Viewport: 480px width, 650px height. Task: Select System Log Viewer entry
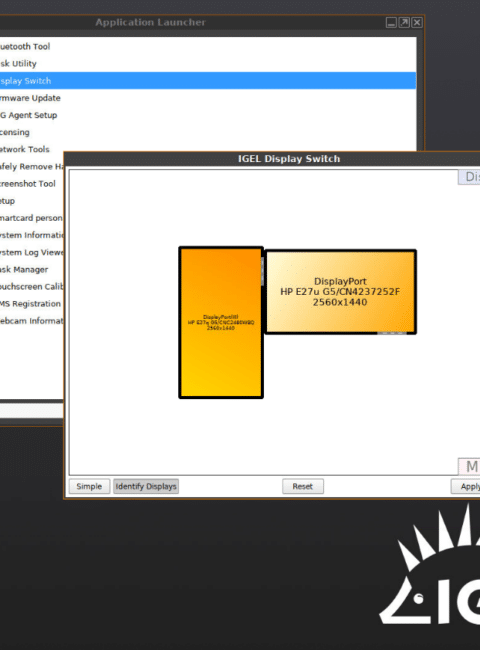pos(32,252)
